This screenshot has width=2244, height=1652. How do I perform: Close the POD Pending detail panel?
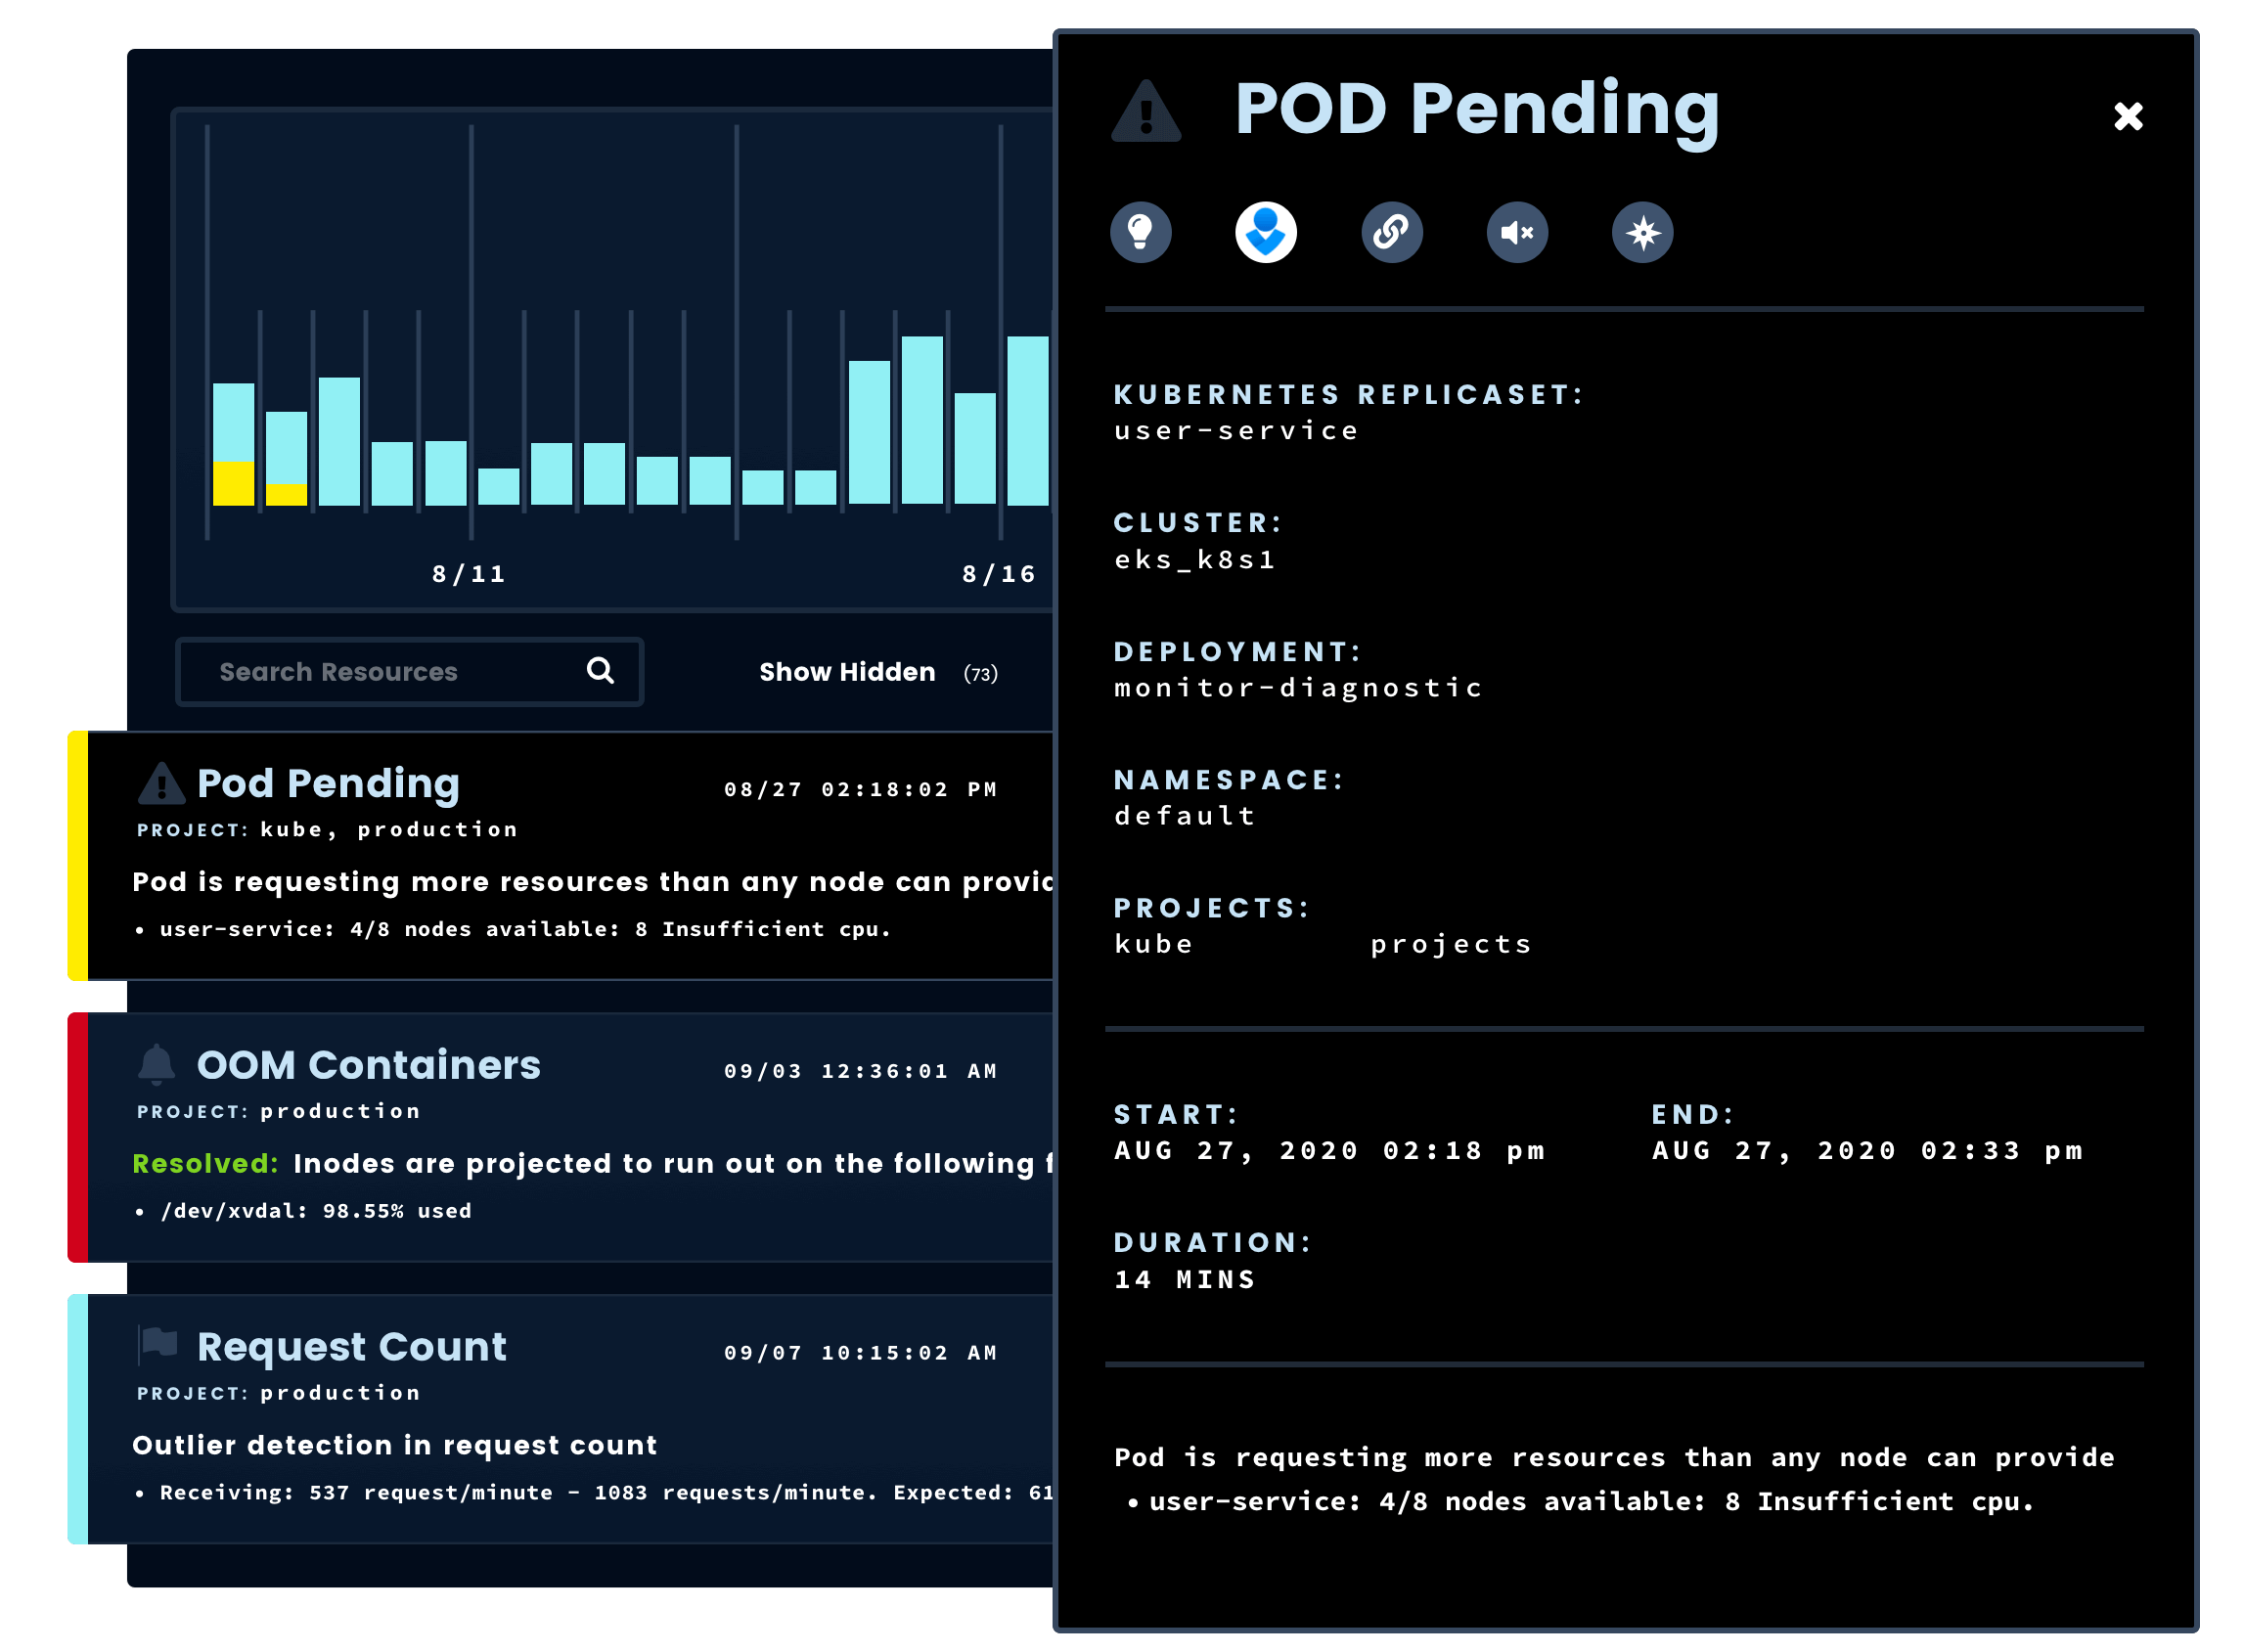point(2128,116)
